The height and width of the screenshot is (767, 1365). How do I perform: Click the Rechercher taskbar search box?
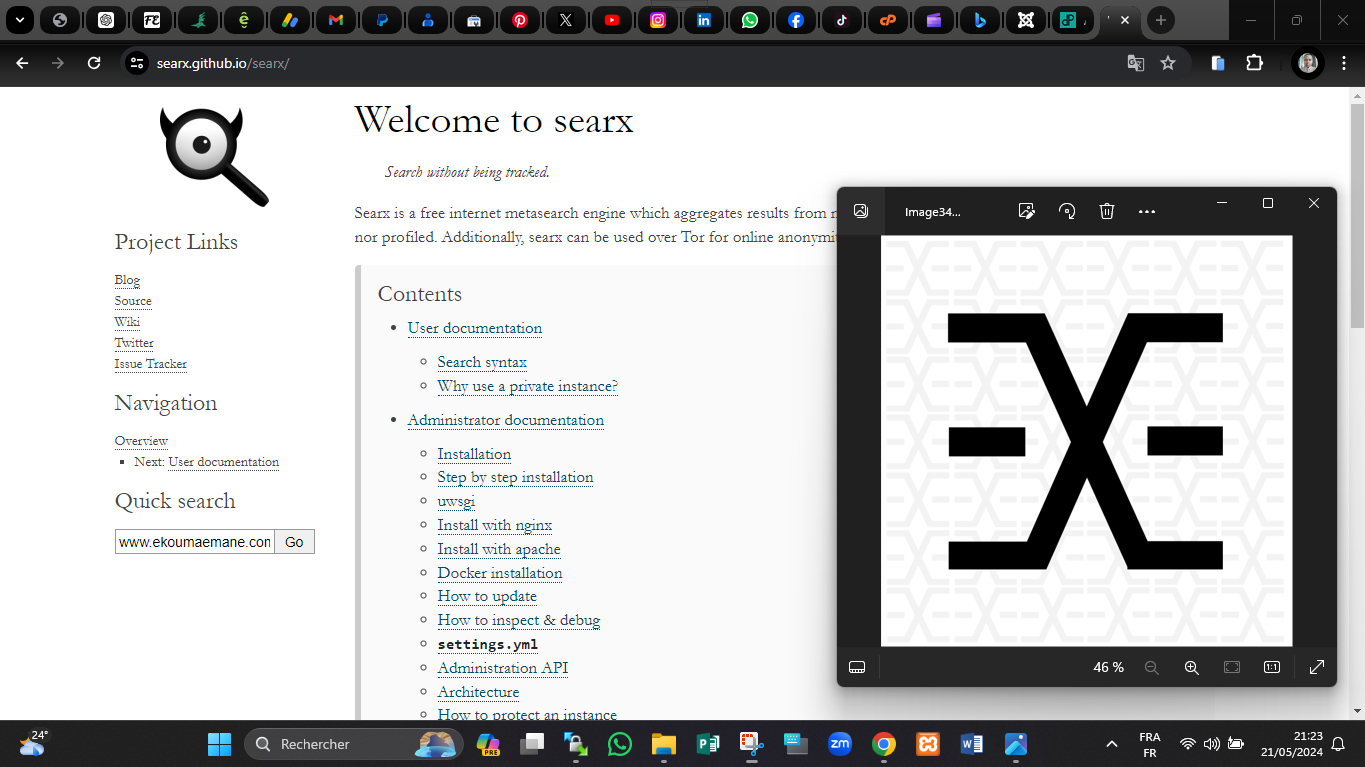pyautogui.click(x=353, y=744)
